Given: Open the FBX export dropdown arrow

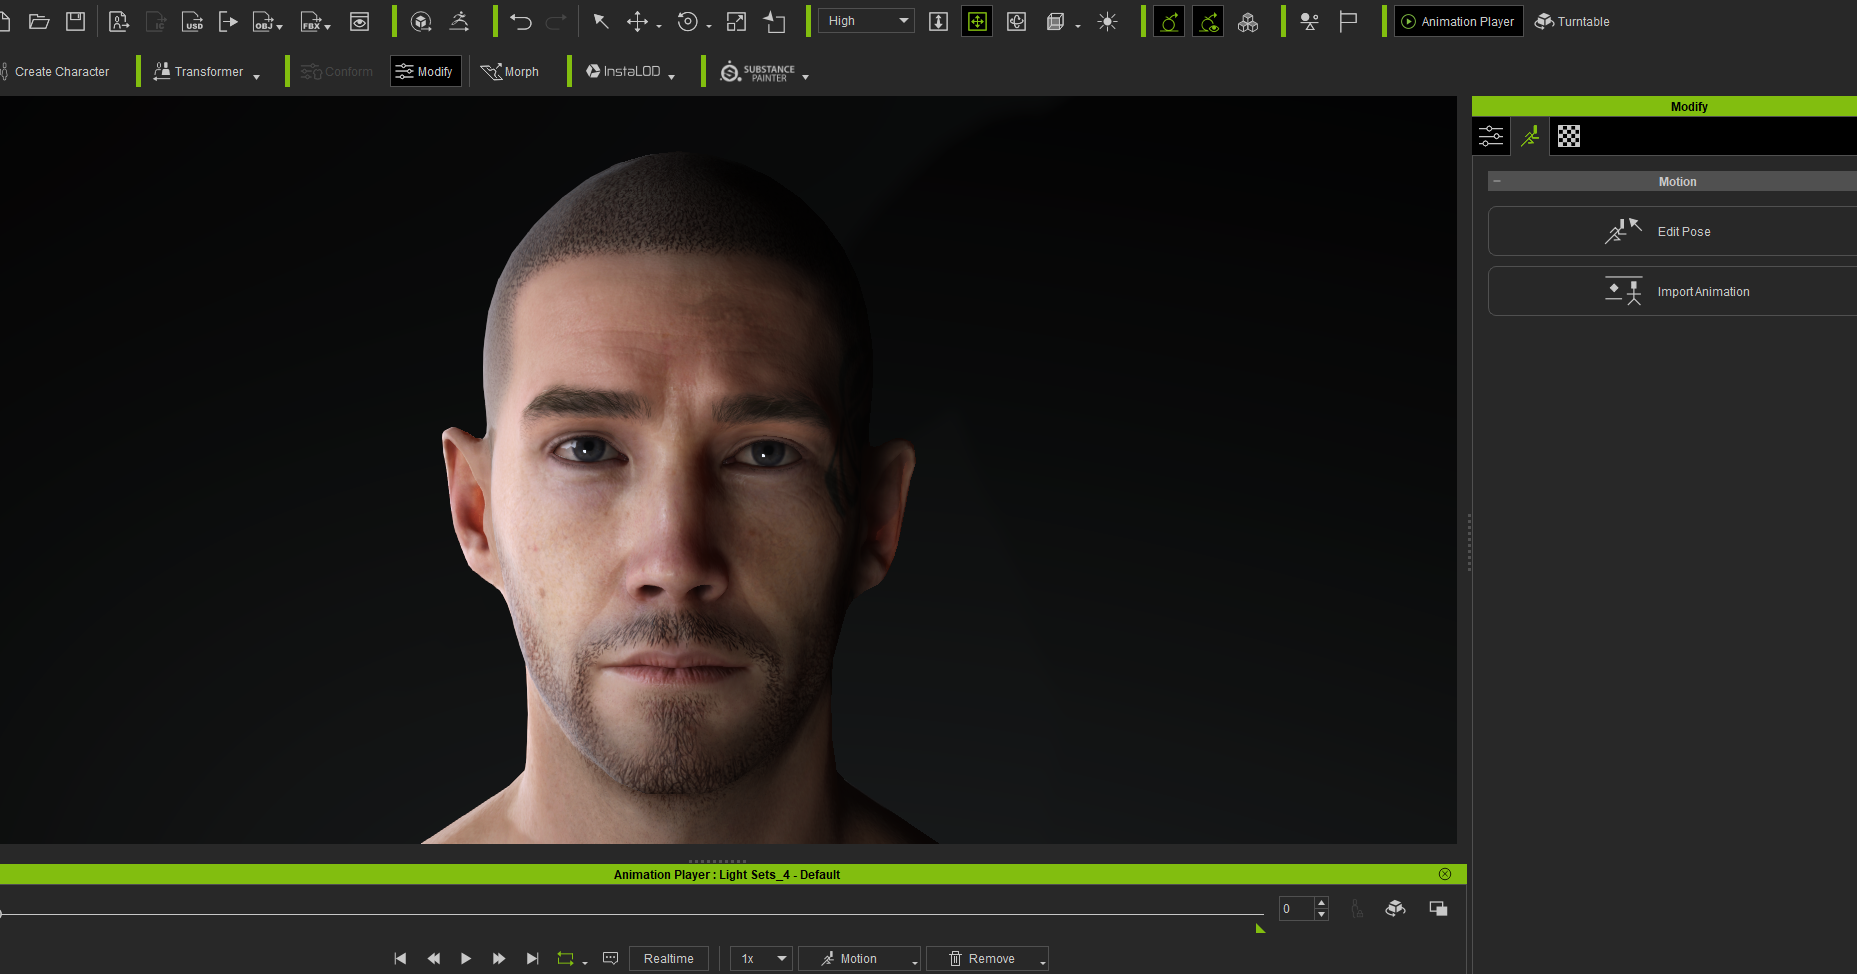Looking at the screenshot, I should tap(328, 27).
